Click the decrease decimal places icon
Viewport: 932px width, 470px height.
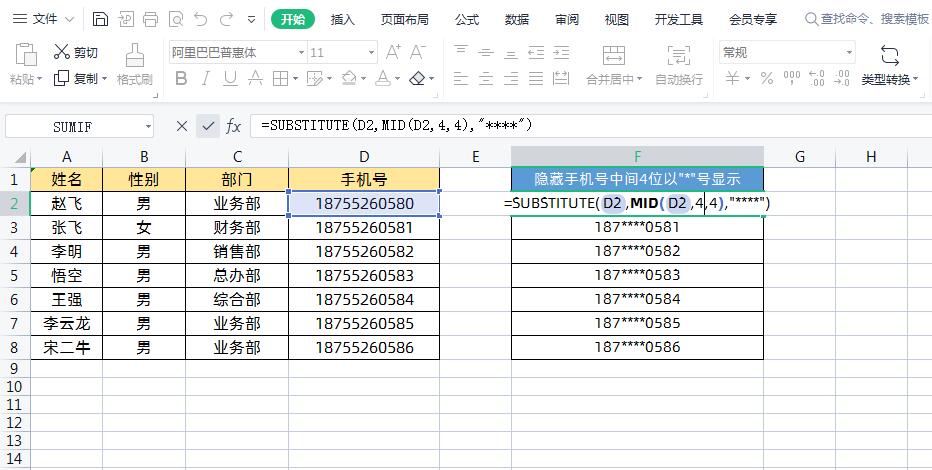(842, 78)
